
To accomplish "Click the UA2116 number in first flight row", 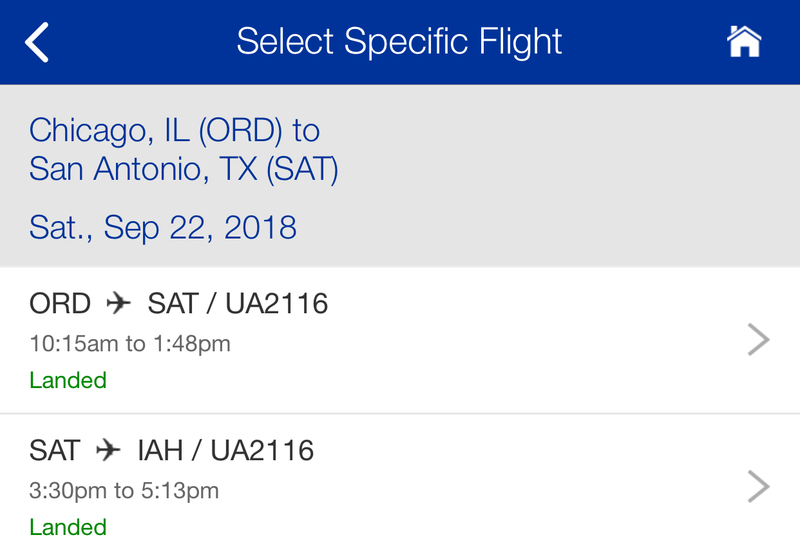I will (277, 304).
